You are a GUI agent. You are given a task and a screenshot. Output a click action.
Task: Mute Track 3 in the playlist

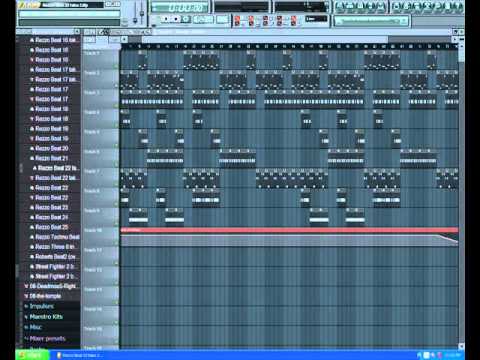point(116,106)
